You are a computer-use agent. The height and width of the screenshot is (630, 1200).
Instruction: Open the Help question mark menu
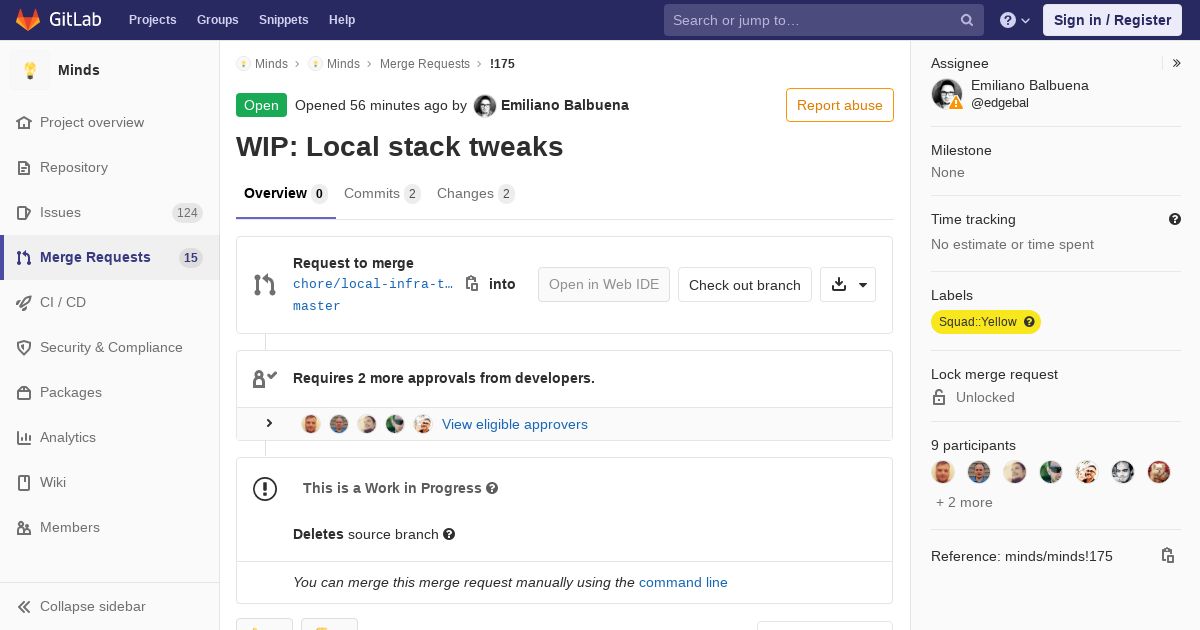(x=1015, y=20)
